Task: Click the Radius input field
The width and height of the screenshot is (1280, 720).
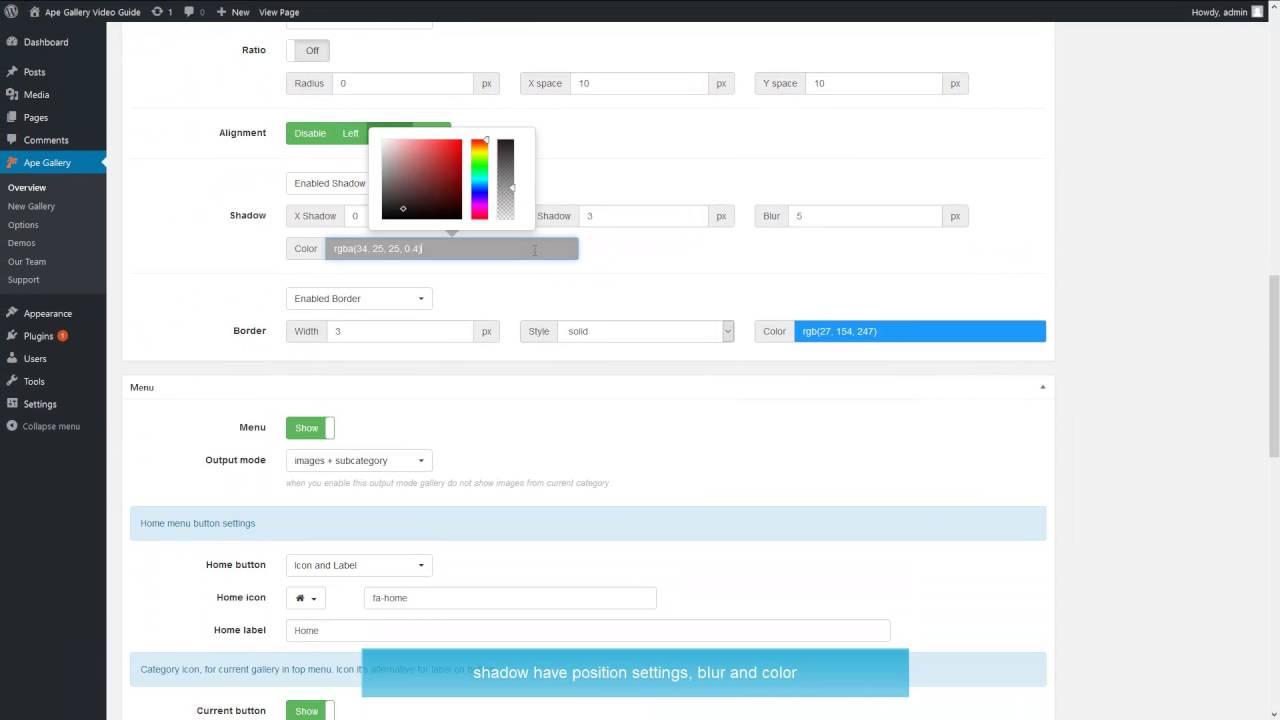Action: (403, 84)
